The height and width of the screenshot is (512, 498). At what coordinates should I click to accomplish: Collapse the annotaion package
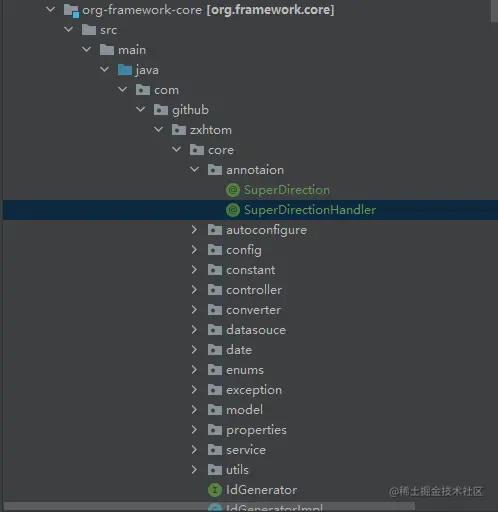[x=194, y=170]
